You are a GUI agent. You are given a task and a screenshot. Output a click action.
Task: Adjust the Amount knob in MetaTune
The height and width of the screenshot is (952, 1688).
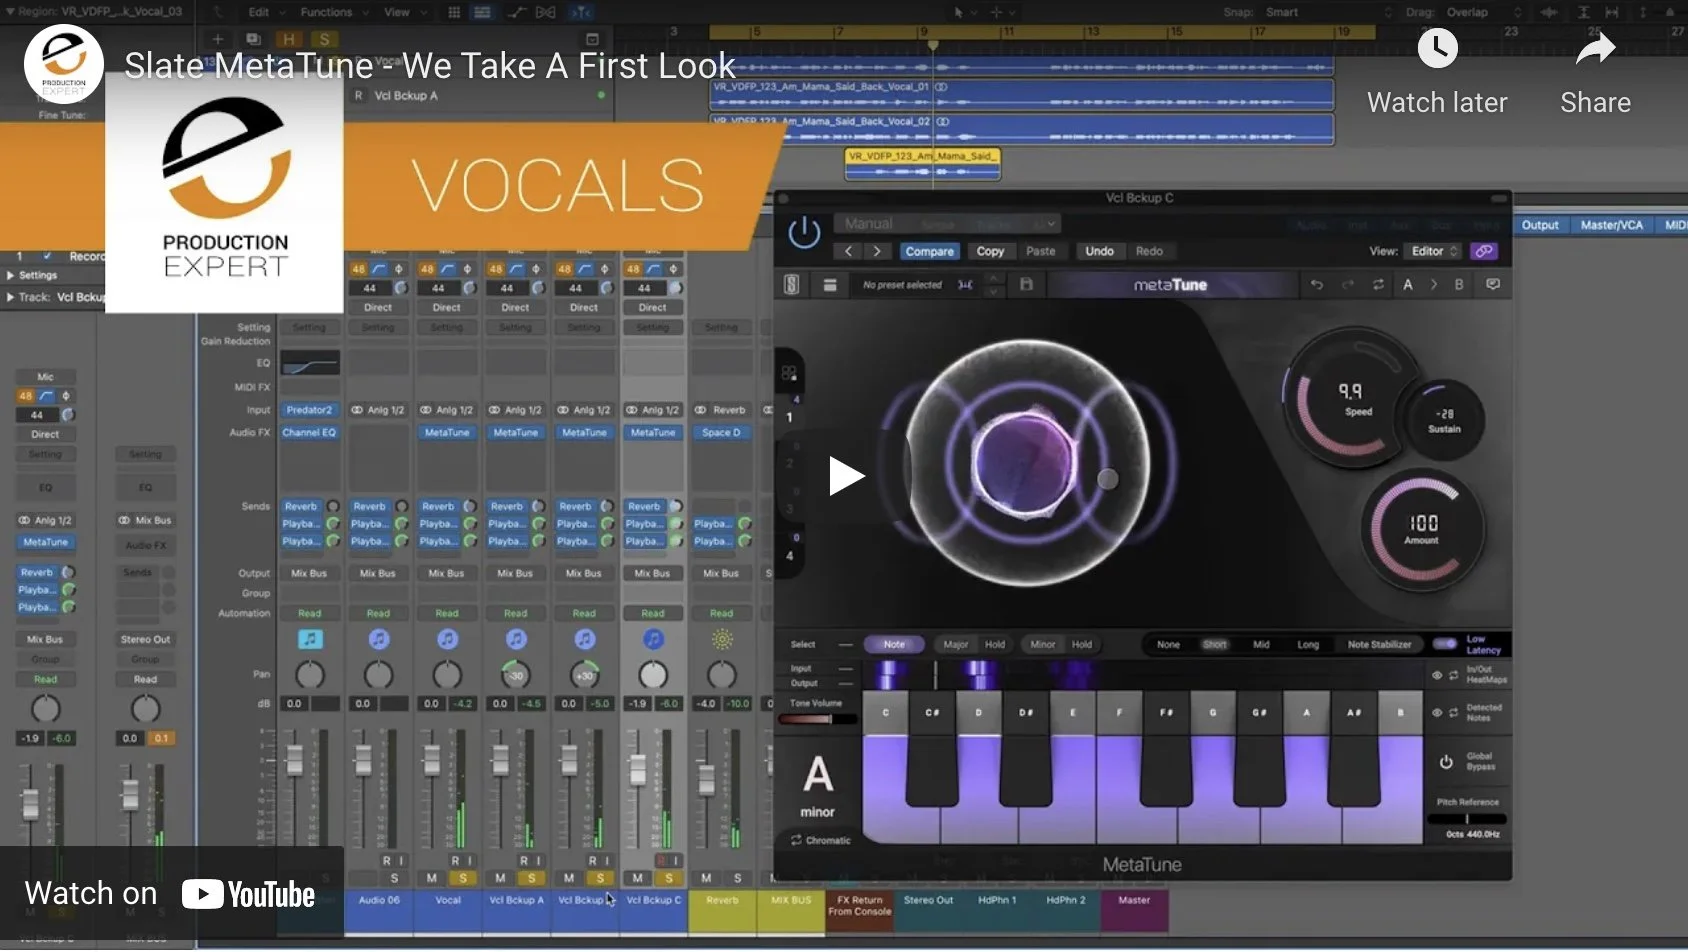coord(1422,529)
